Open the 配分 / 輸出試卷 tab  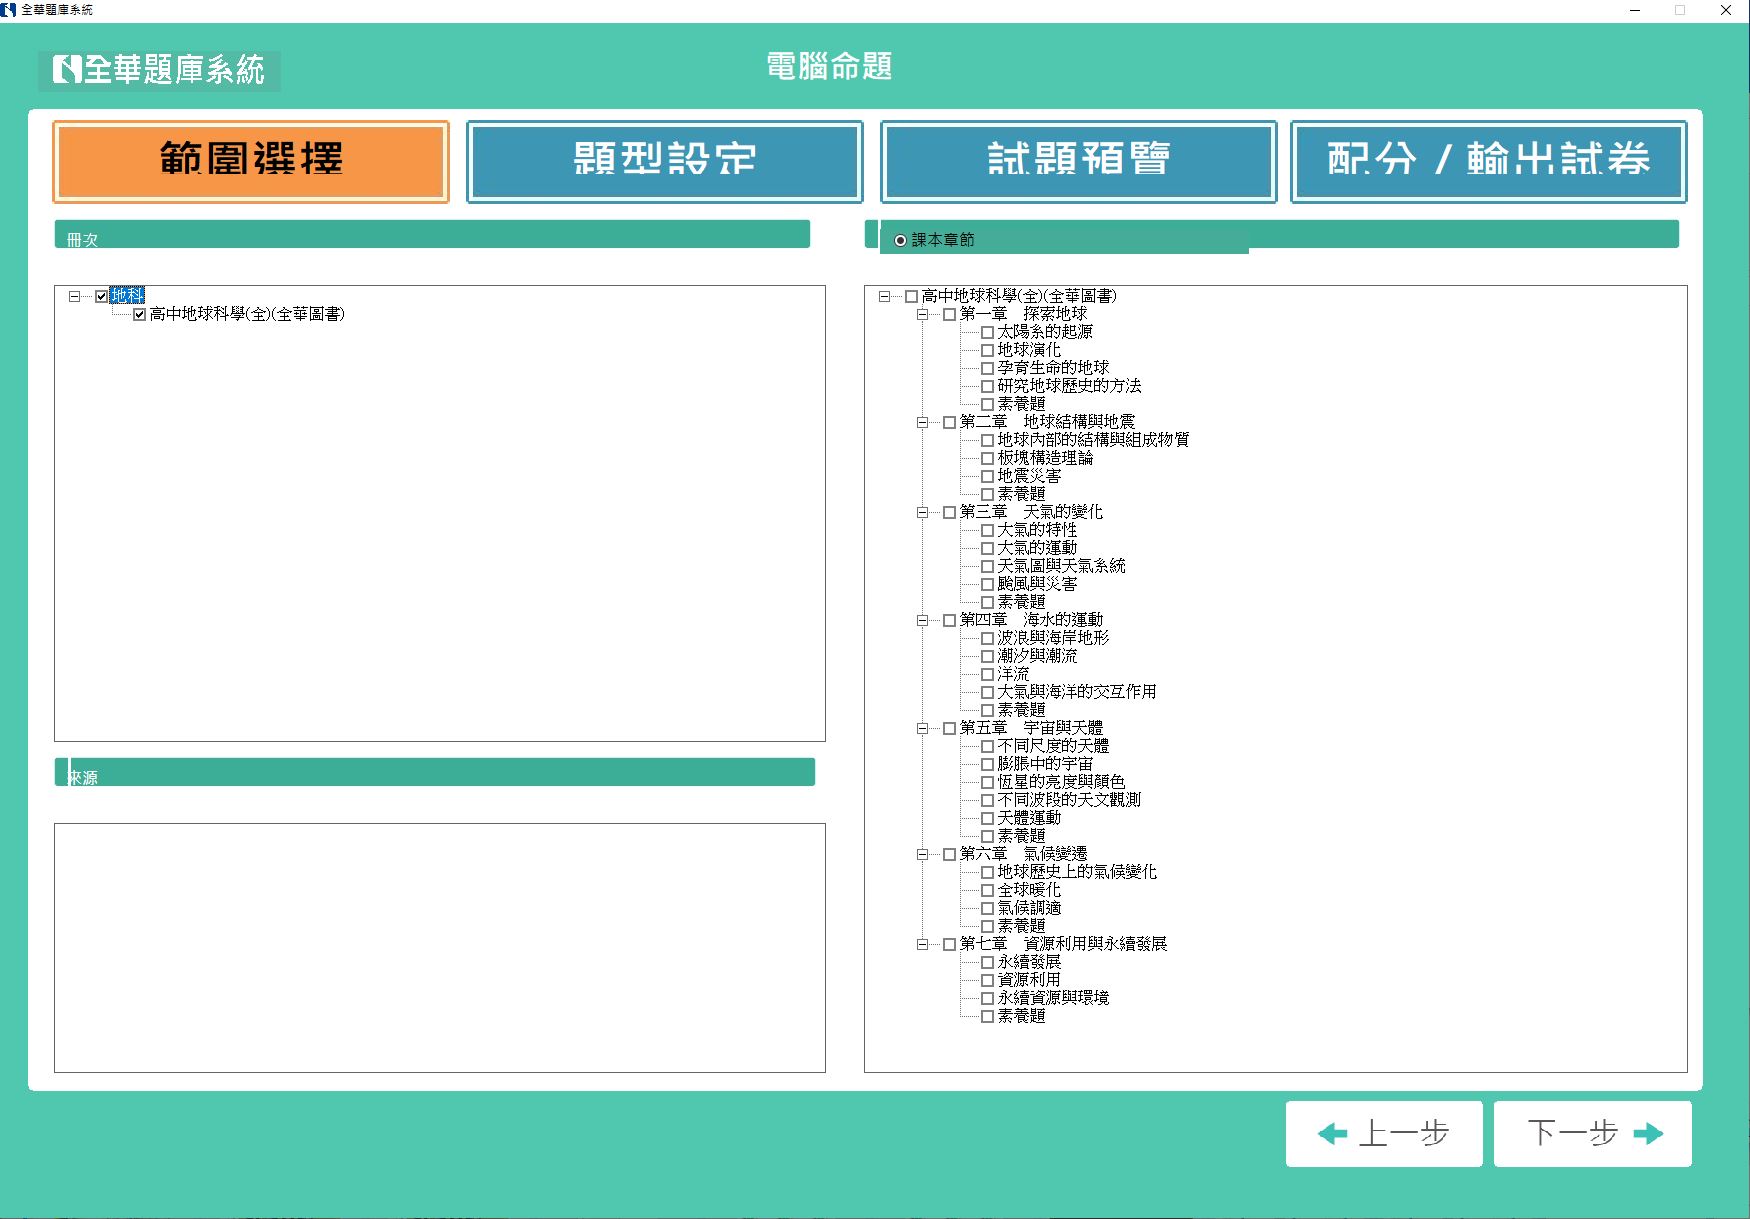1489,162
